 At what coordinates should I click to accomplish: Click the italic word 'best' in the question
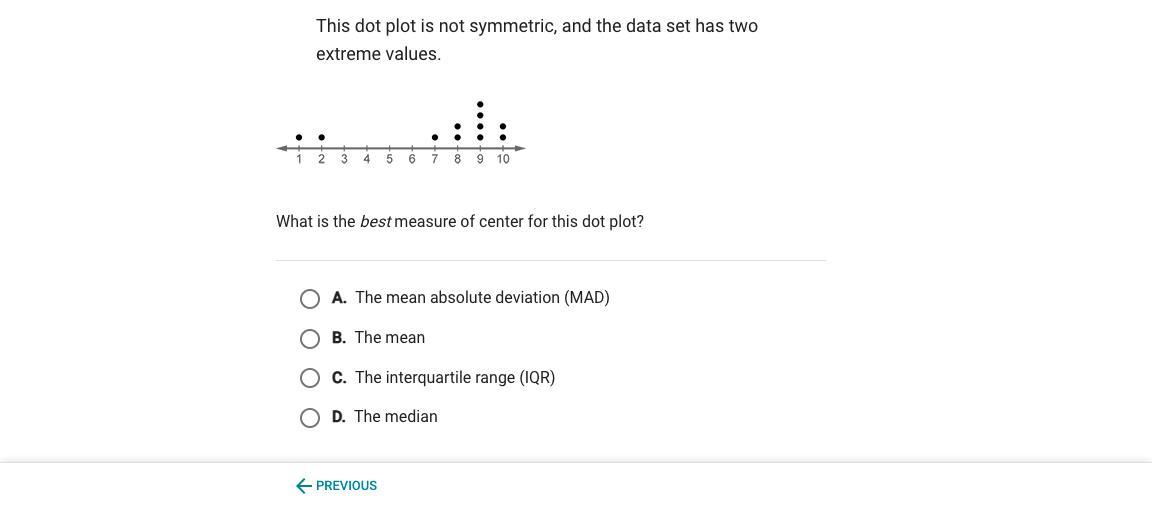pos(375,222)
